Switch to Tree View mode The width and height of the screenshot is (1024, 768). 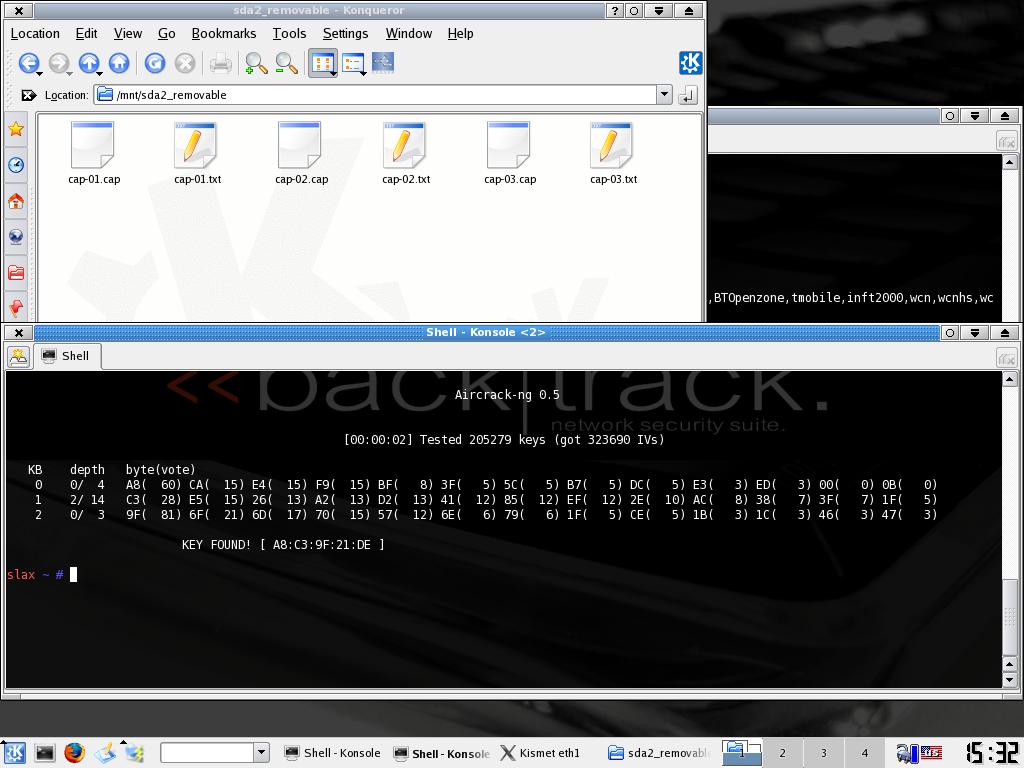point(353,63)
